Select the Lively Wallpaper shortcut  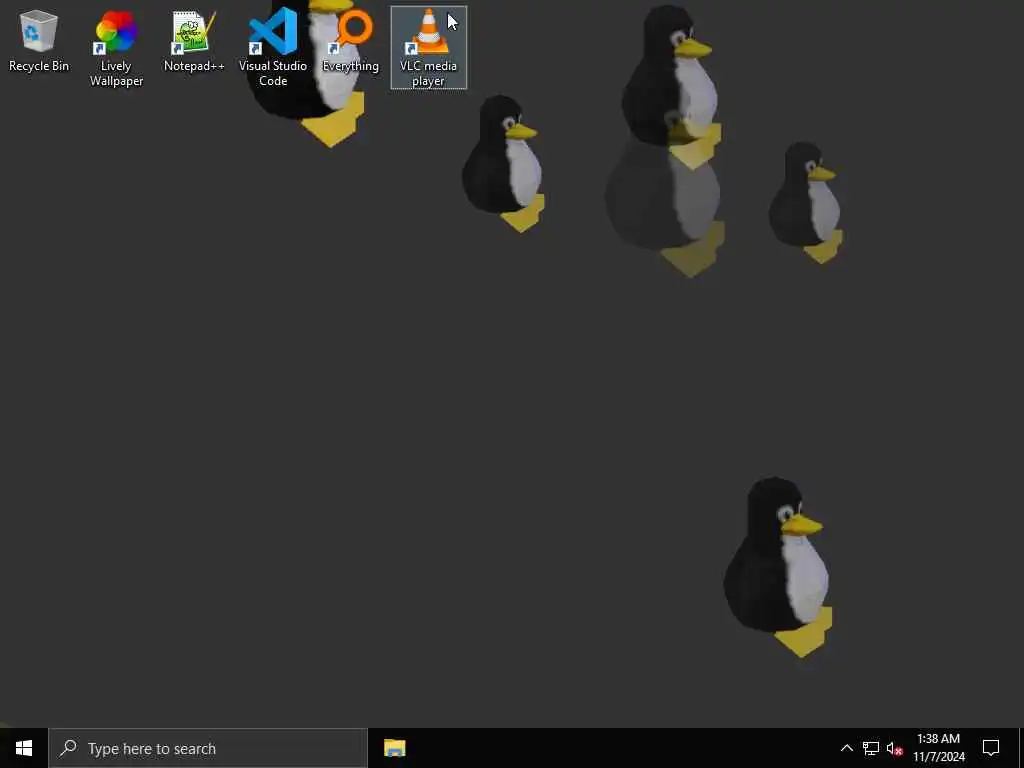(116, 48)
